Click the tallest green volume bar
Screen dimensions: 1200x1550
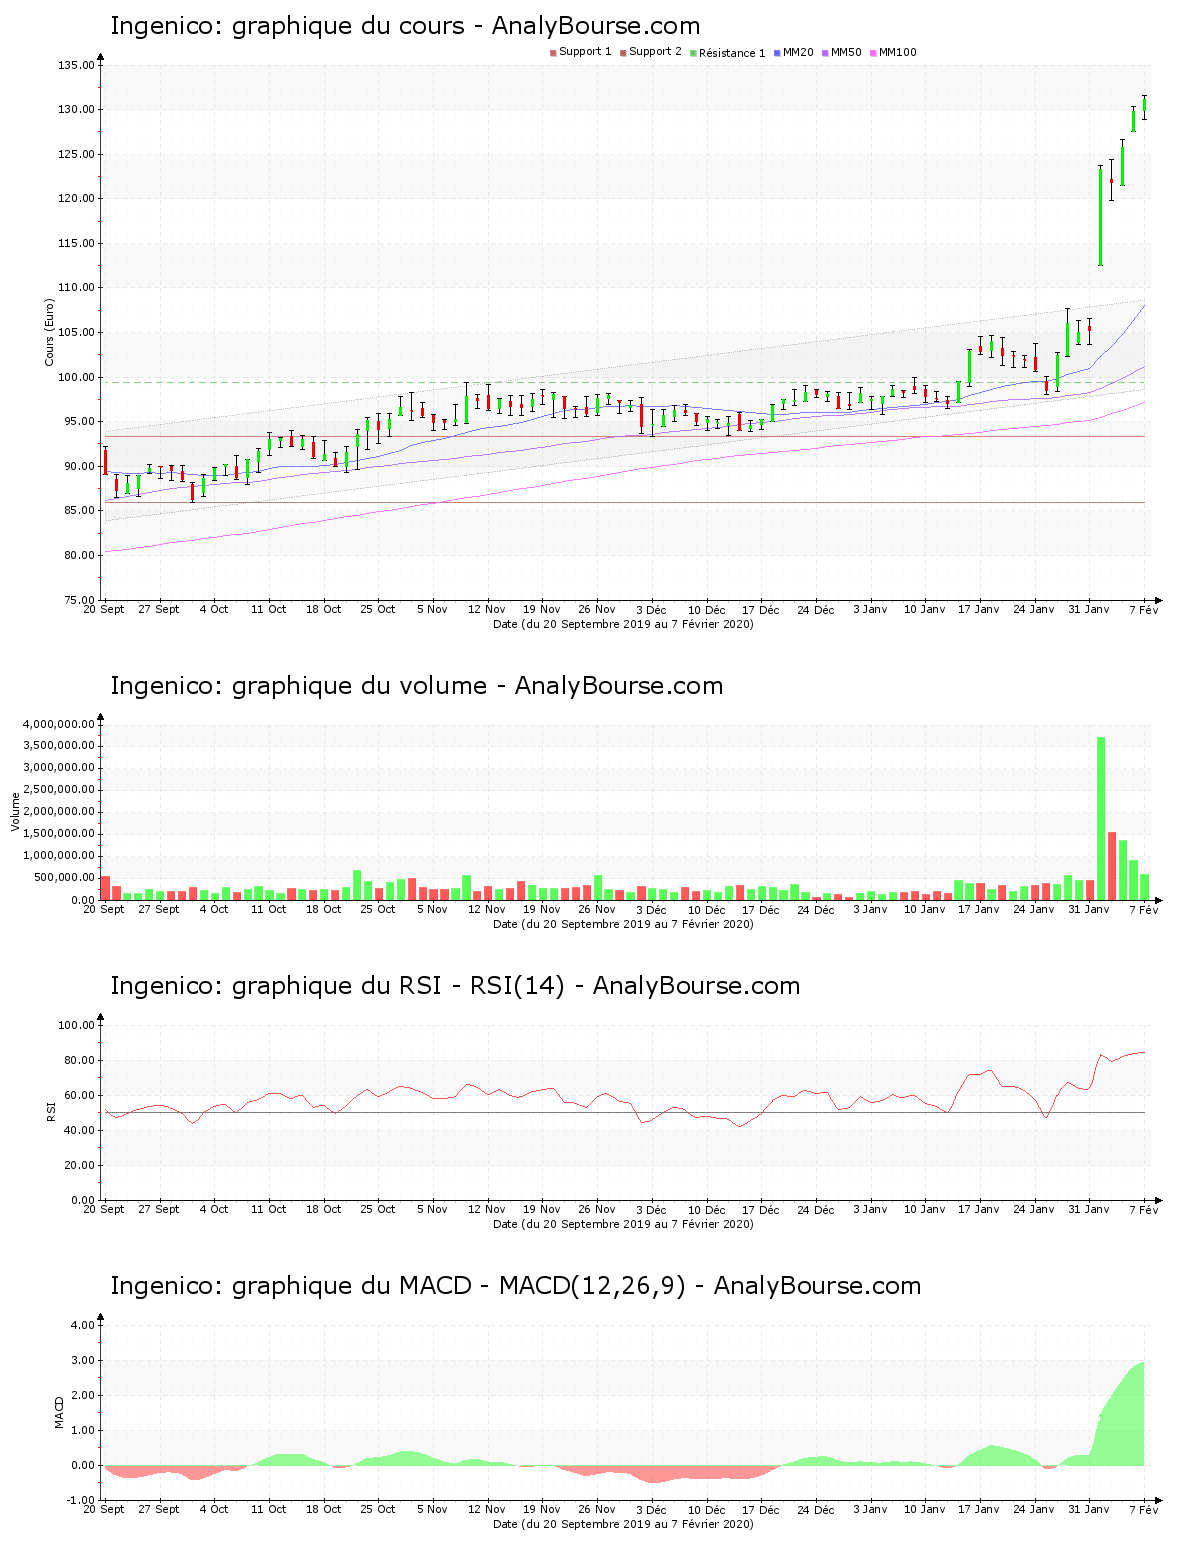coord(1101,817)
